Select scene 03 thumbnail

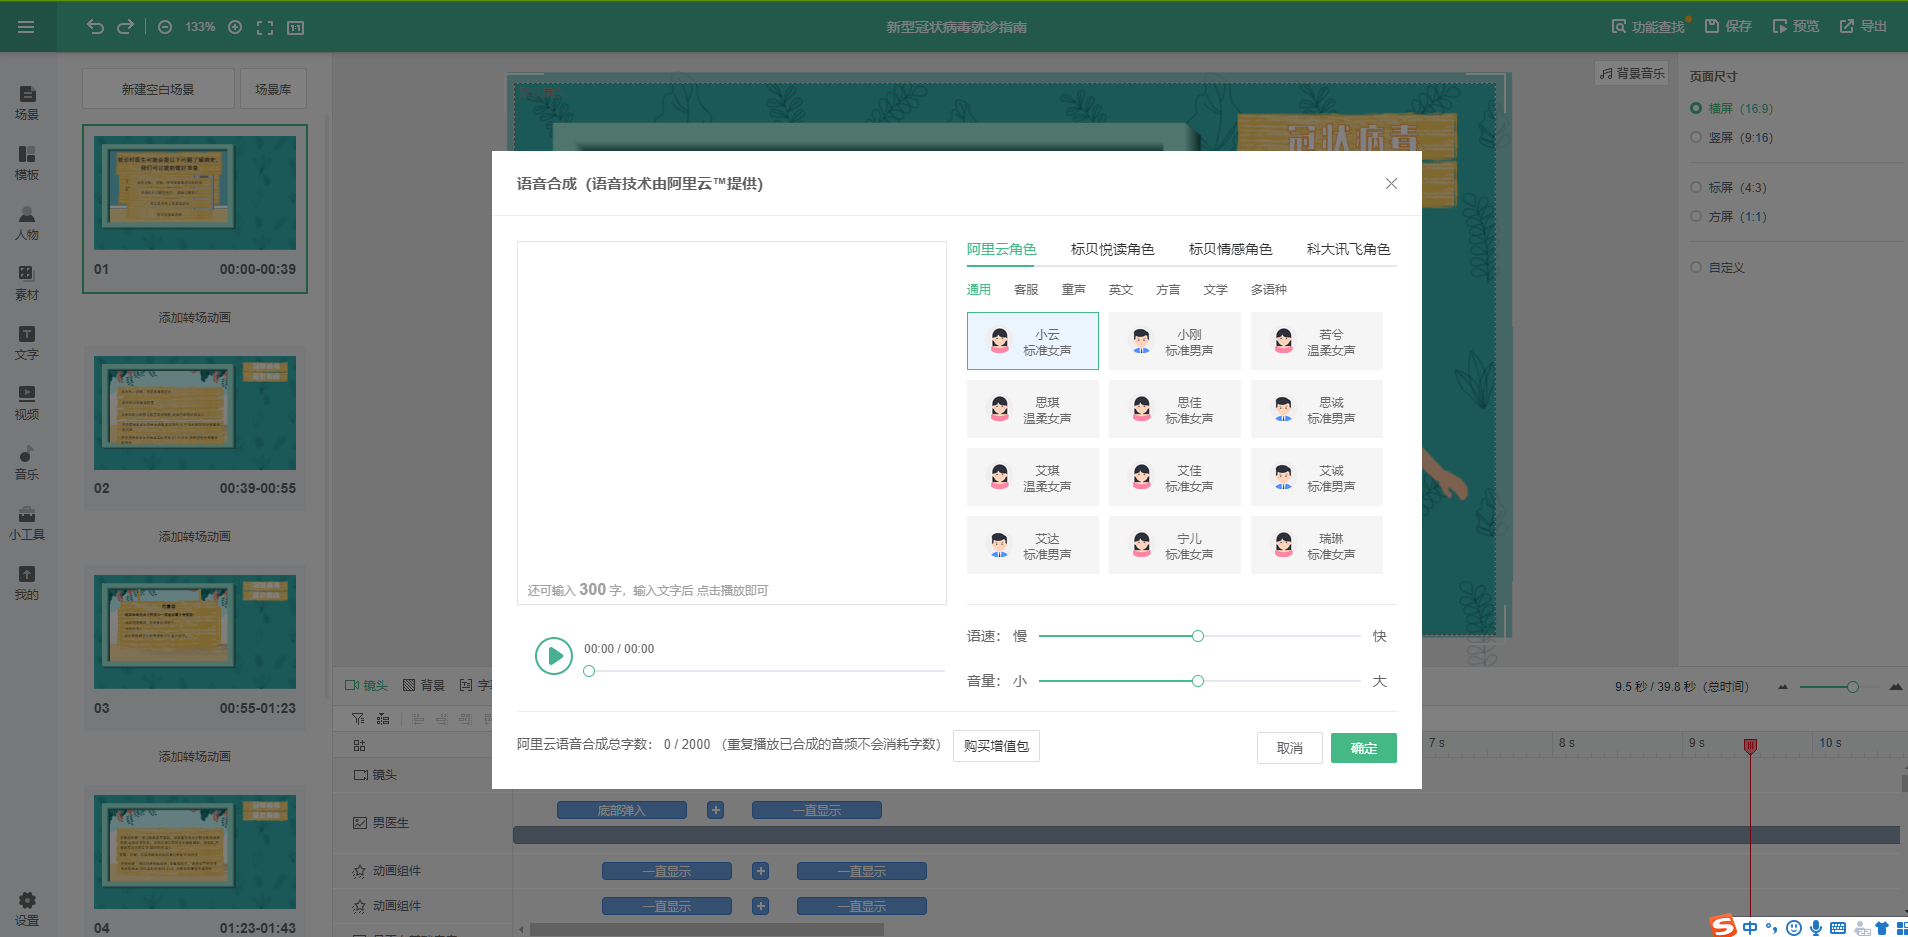195,632
